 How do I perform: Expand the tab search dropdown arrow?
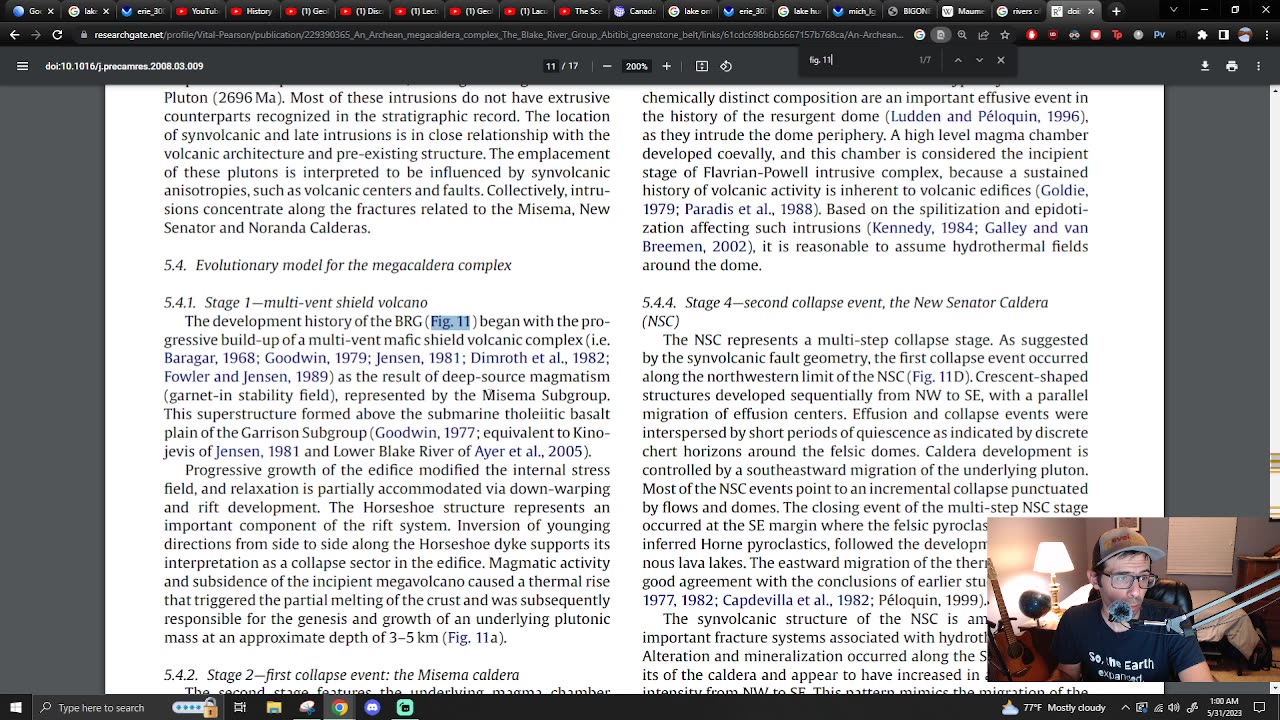(x=1174, y=11)
